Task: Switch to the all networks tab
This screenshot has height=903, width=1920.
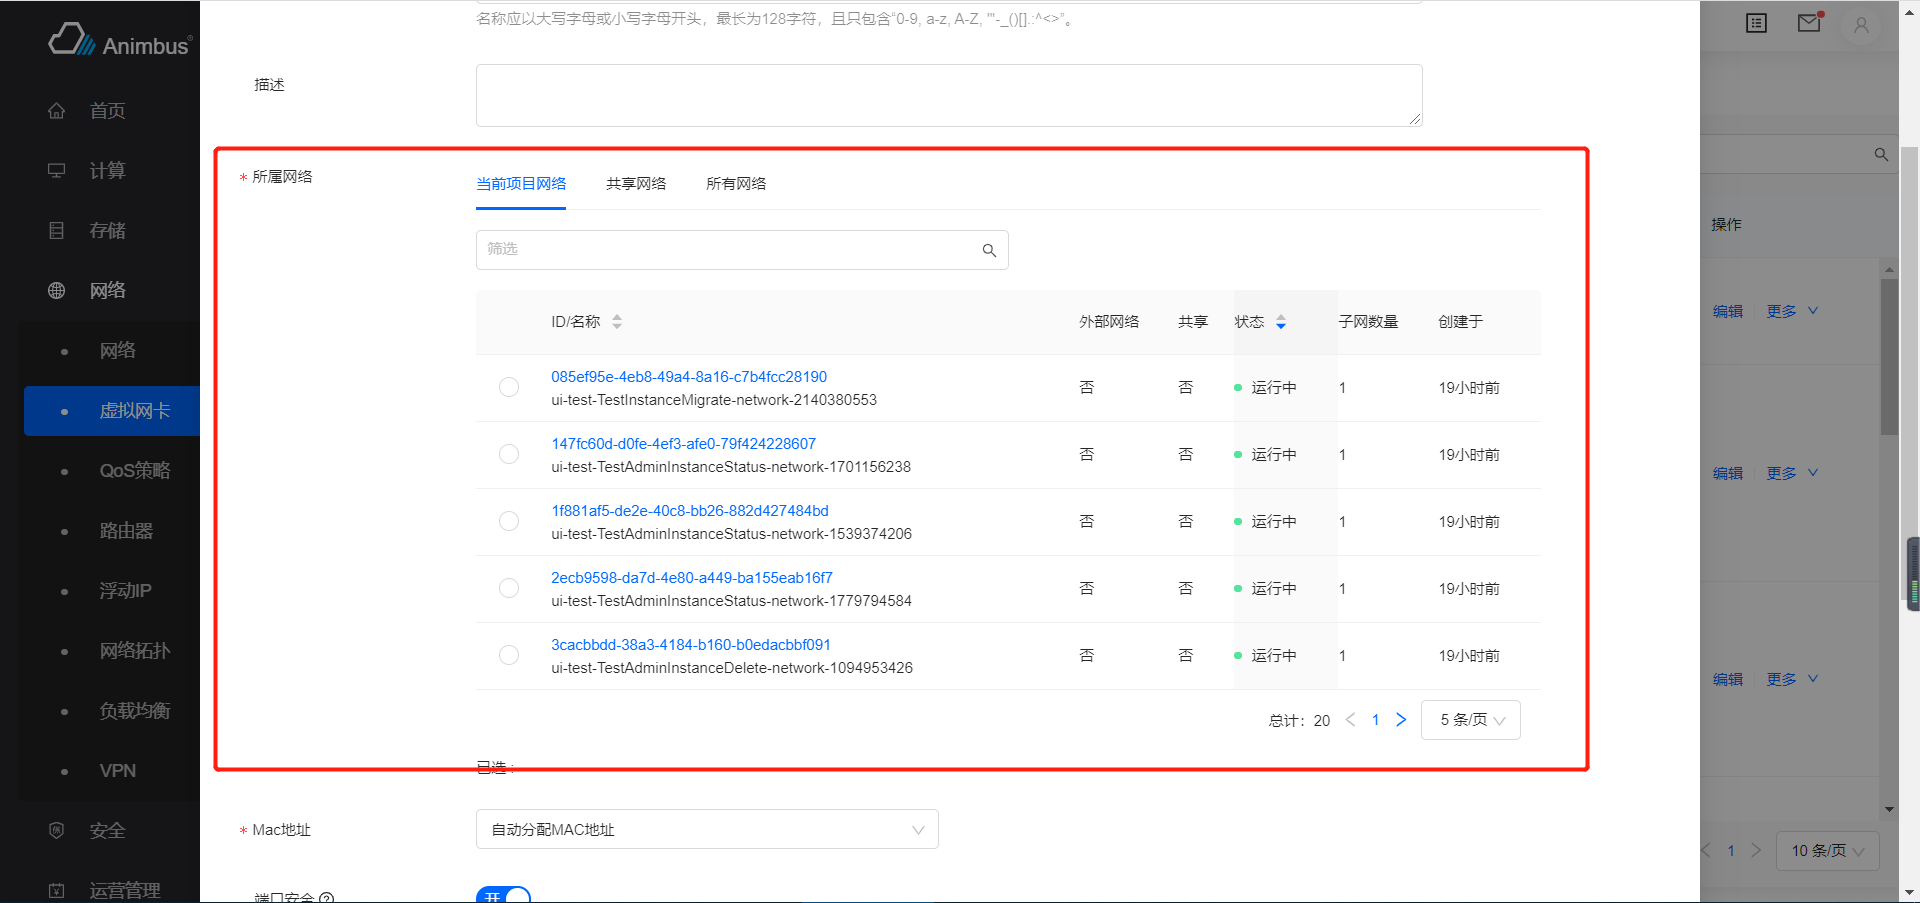Action: coord(736,184)
